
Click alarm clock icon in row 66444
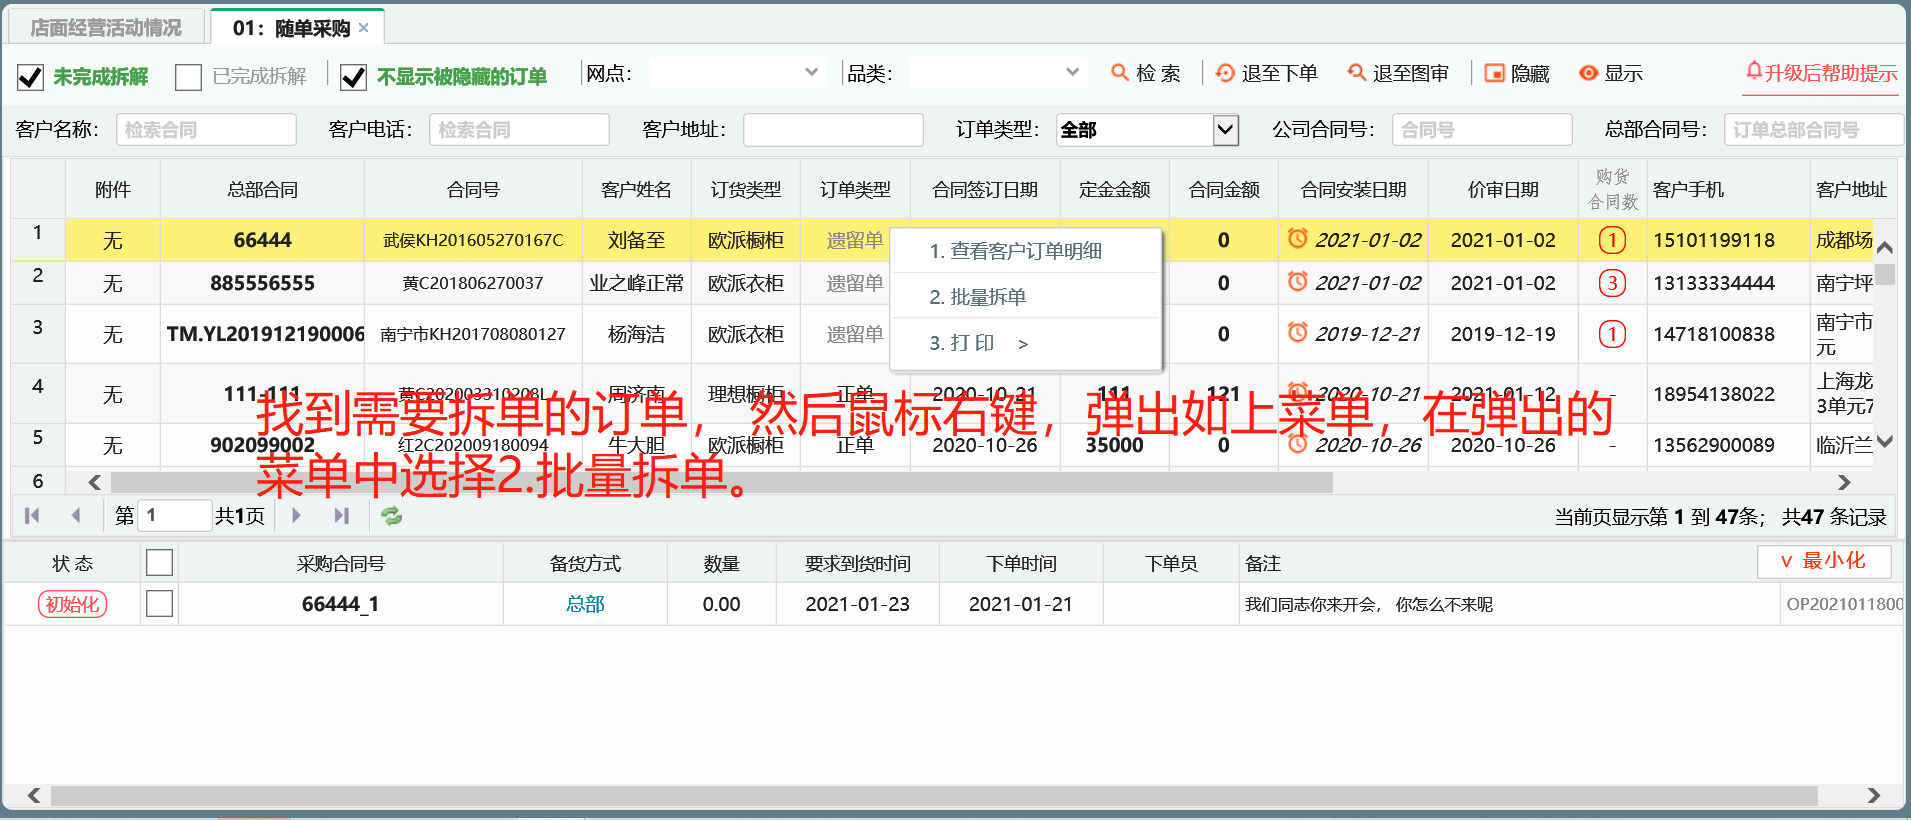[1297, 239]
